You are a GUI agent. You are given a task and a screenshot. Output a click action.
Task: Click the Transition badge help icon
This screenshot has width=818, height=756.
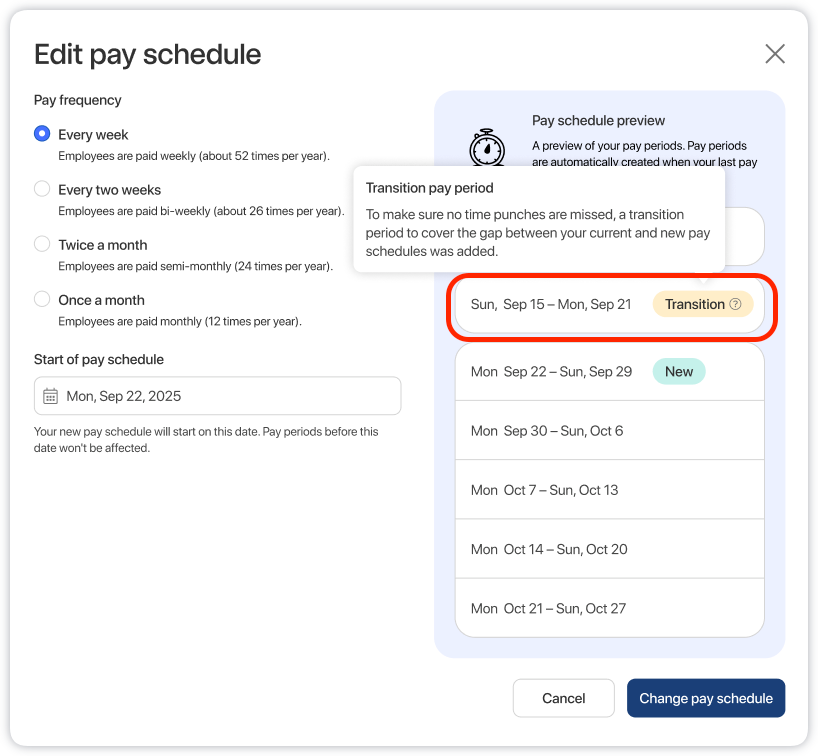click(736, 304)
